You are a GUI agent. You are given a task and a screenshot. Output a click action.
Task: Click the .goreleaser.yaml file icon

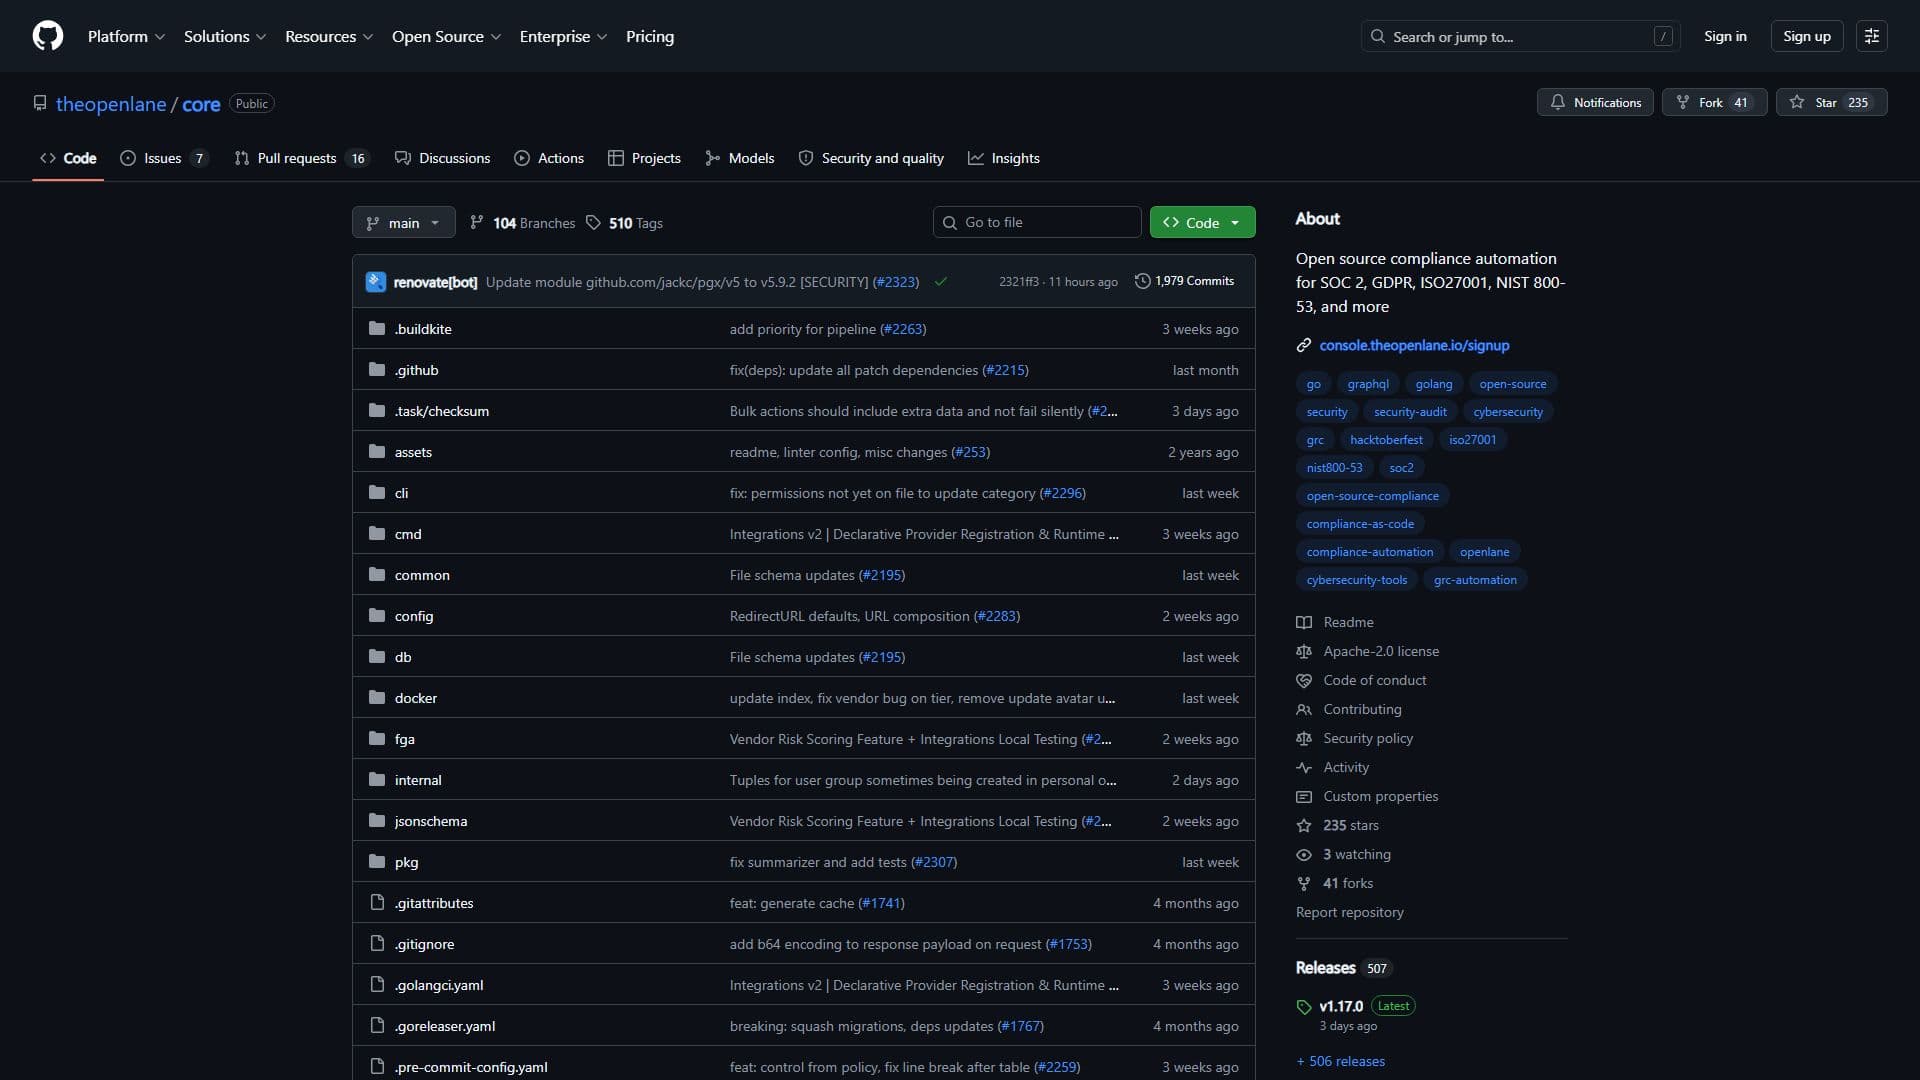click(x=377, y=1026)
